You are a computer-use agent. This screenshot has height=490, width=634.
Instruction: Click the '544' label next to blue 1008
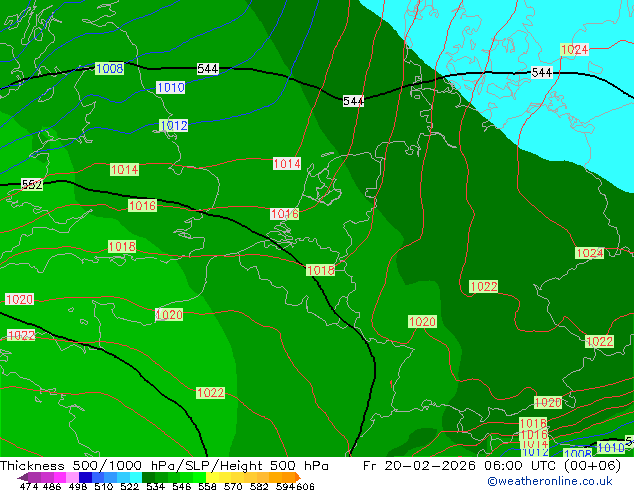pos(208,69)
